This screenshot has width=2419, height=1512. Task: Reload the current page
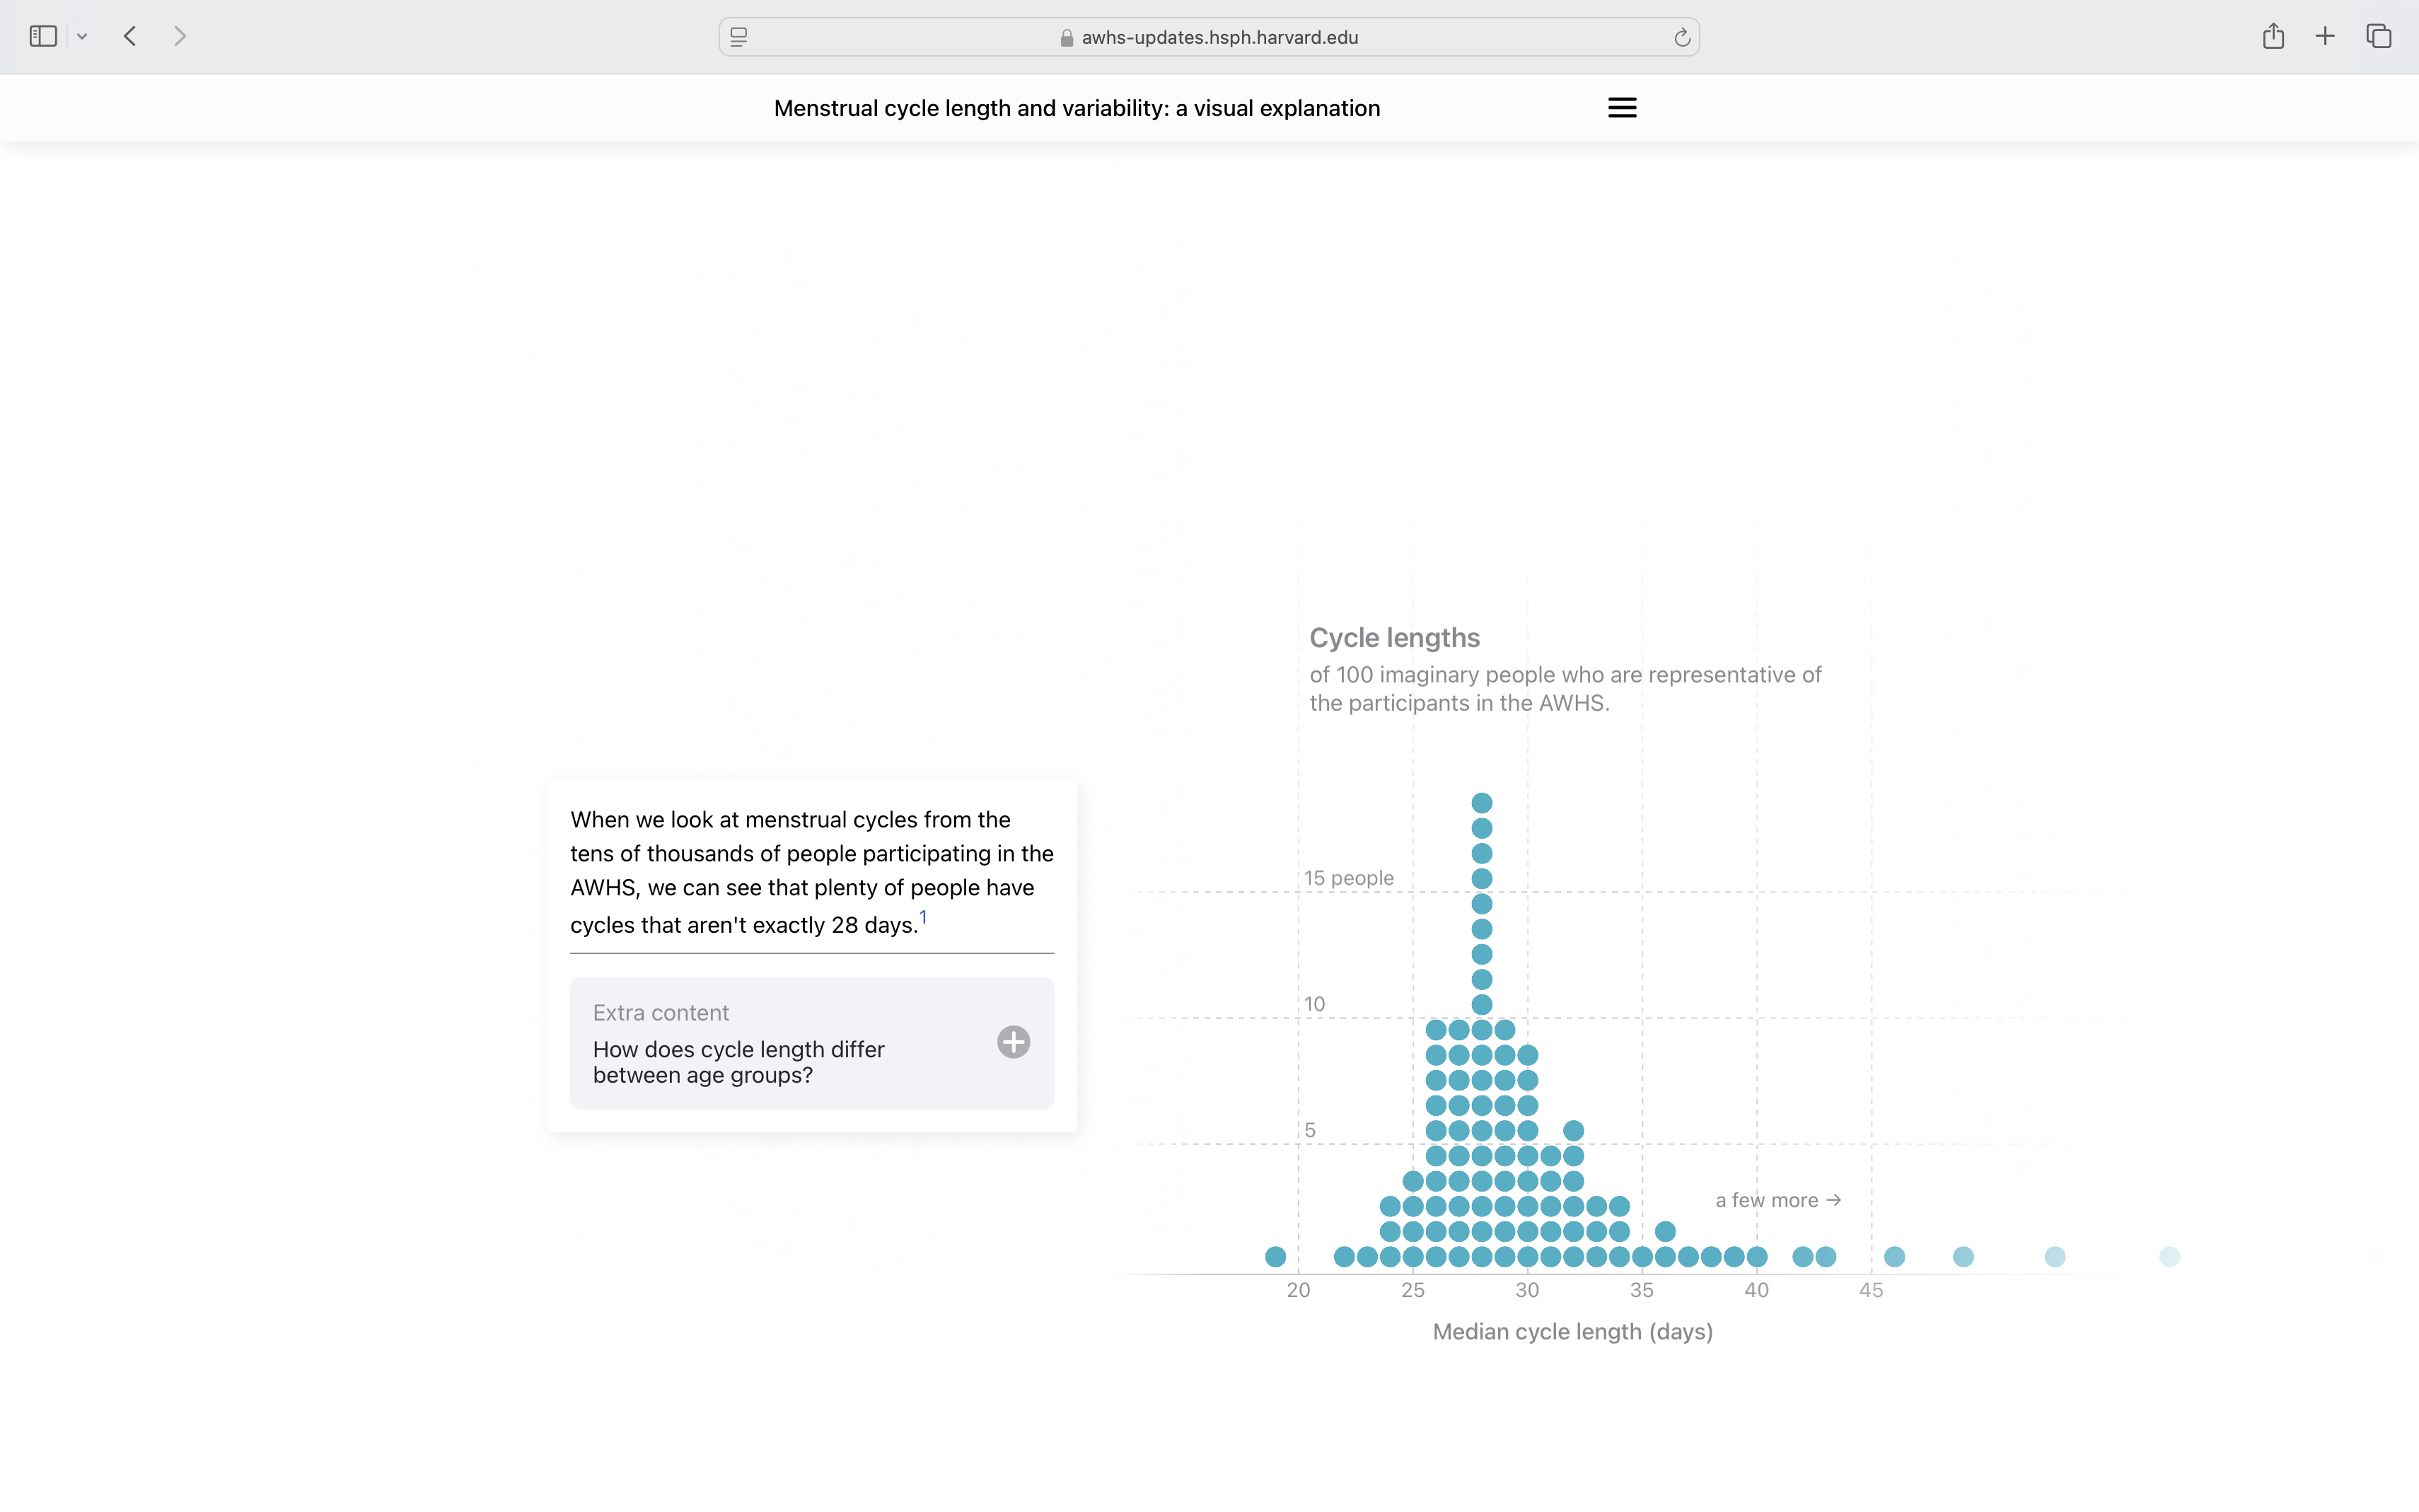[x=1683, y=36]
